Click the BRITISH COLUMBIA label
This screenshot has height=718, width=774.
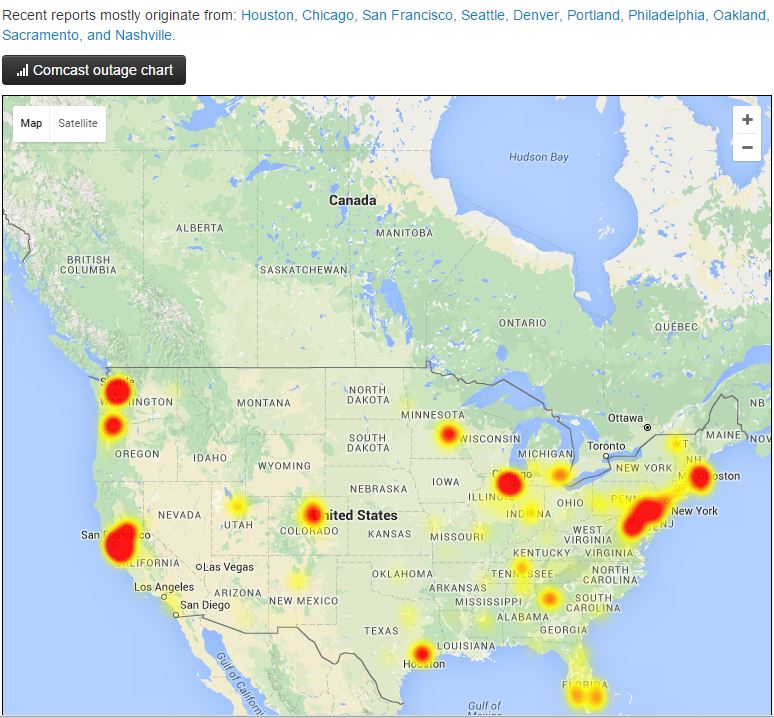(88, 265)
